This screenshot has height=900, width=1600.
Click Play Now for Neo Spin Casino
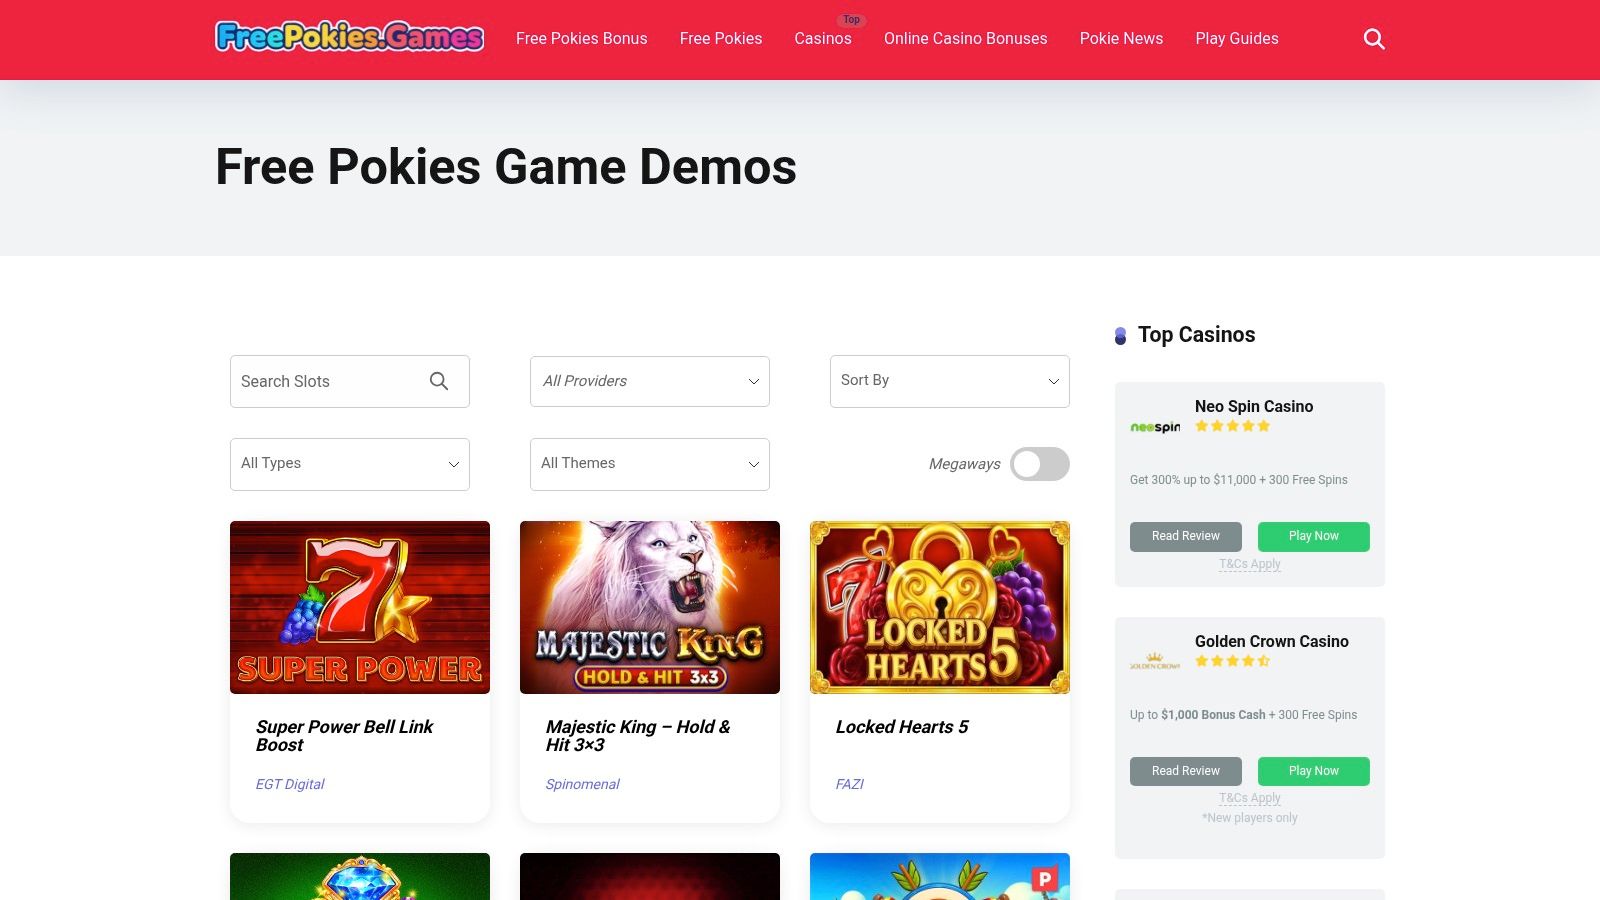(x=1314, y=536)
